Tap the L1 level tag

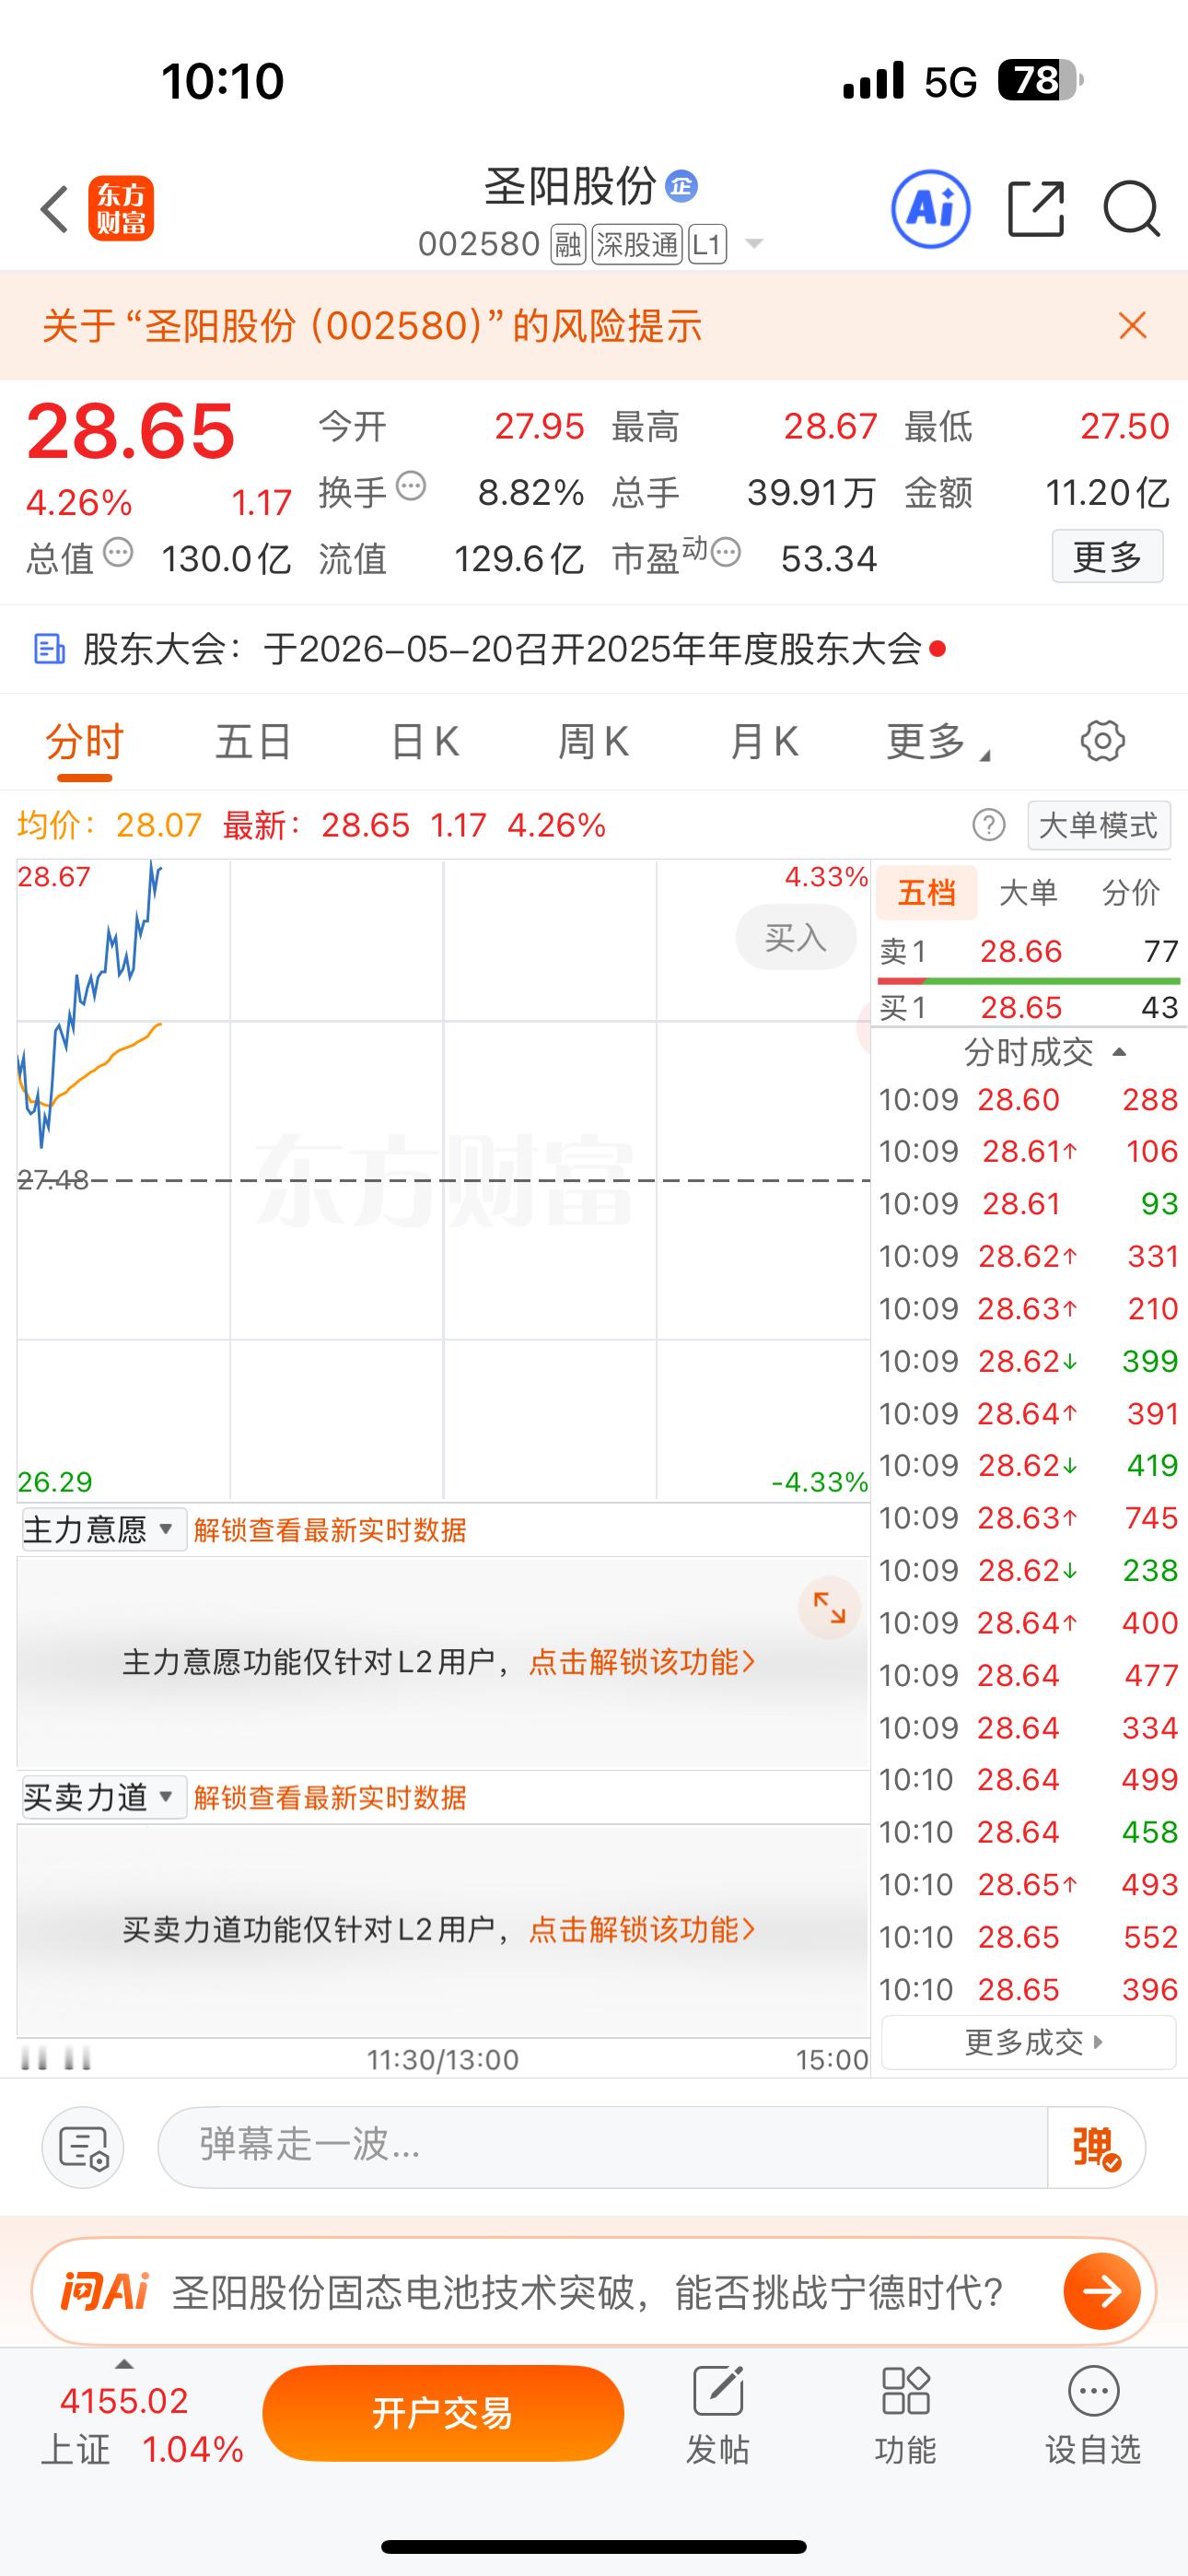[x=707, y=245]
